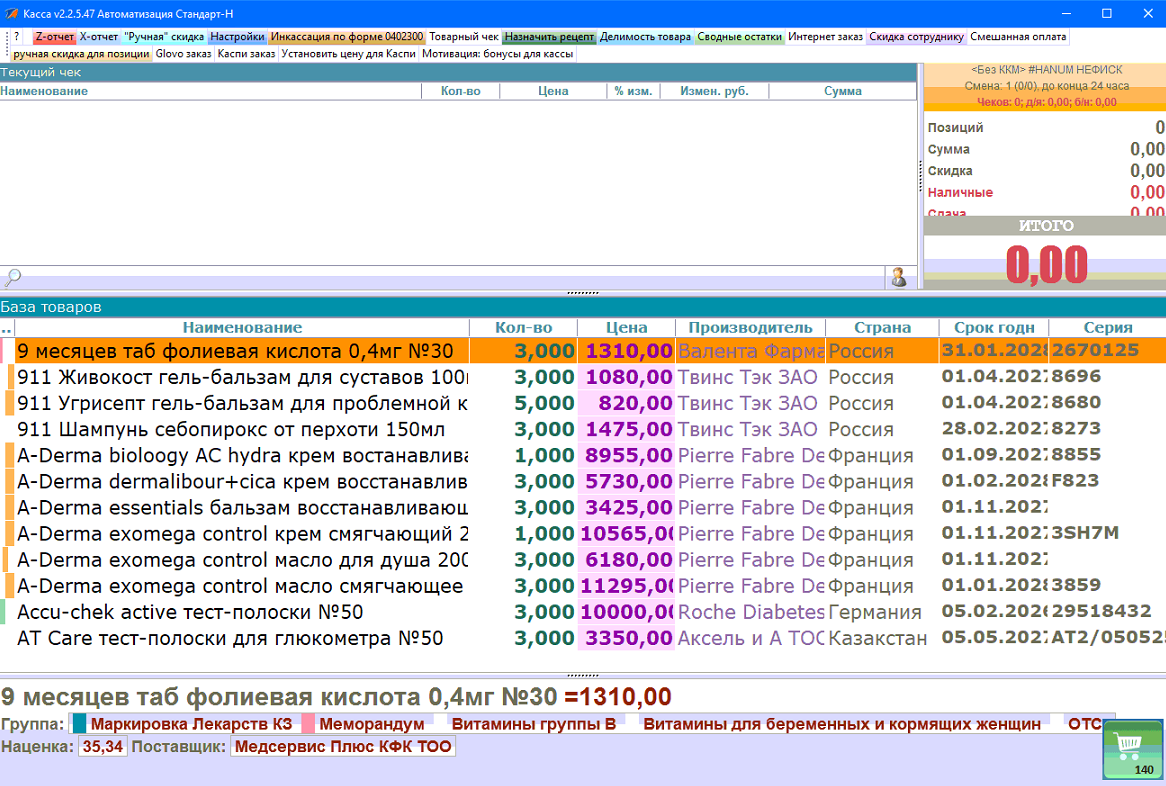1166x786 pixels.
Task: Select A-Derma biology AC hydra крем row
Action: point(583,455)
